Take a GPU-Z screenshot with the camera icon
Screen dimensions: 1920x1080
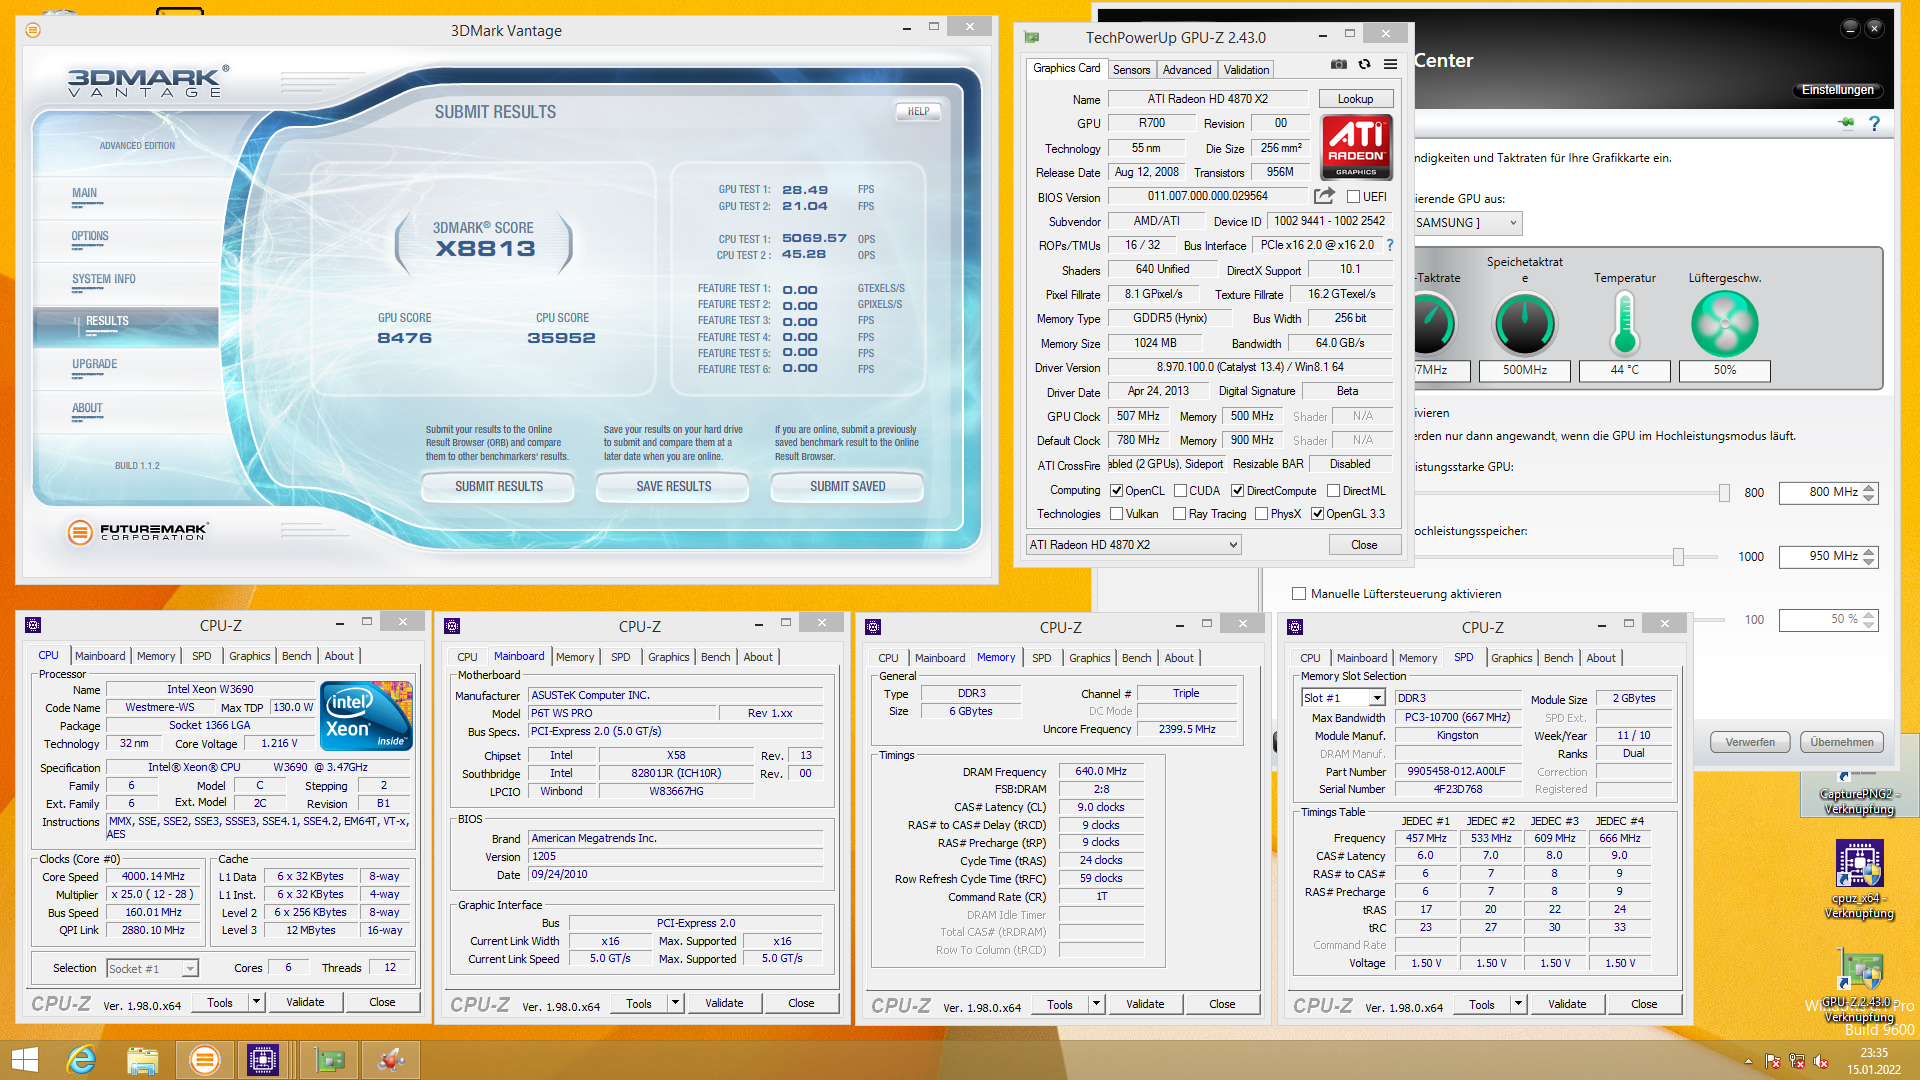[x=1338, y=65]
